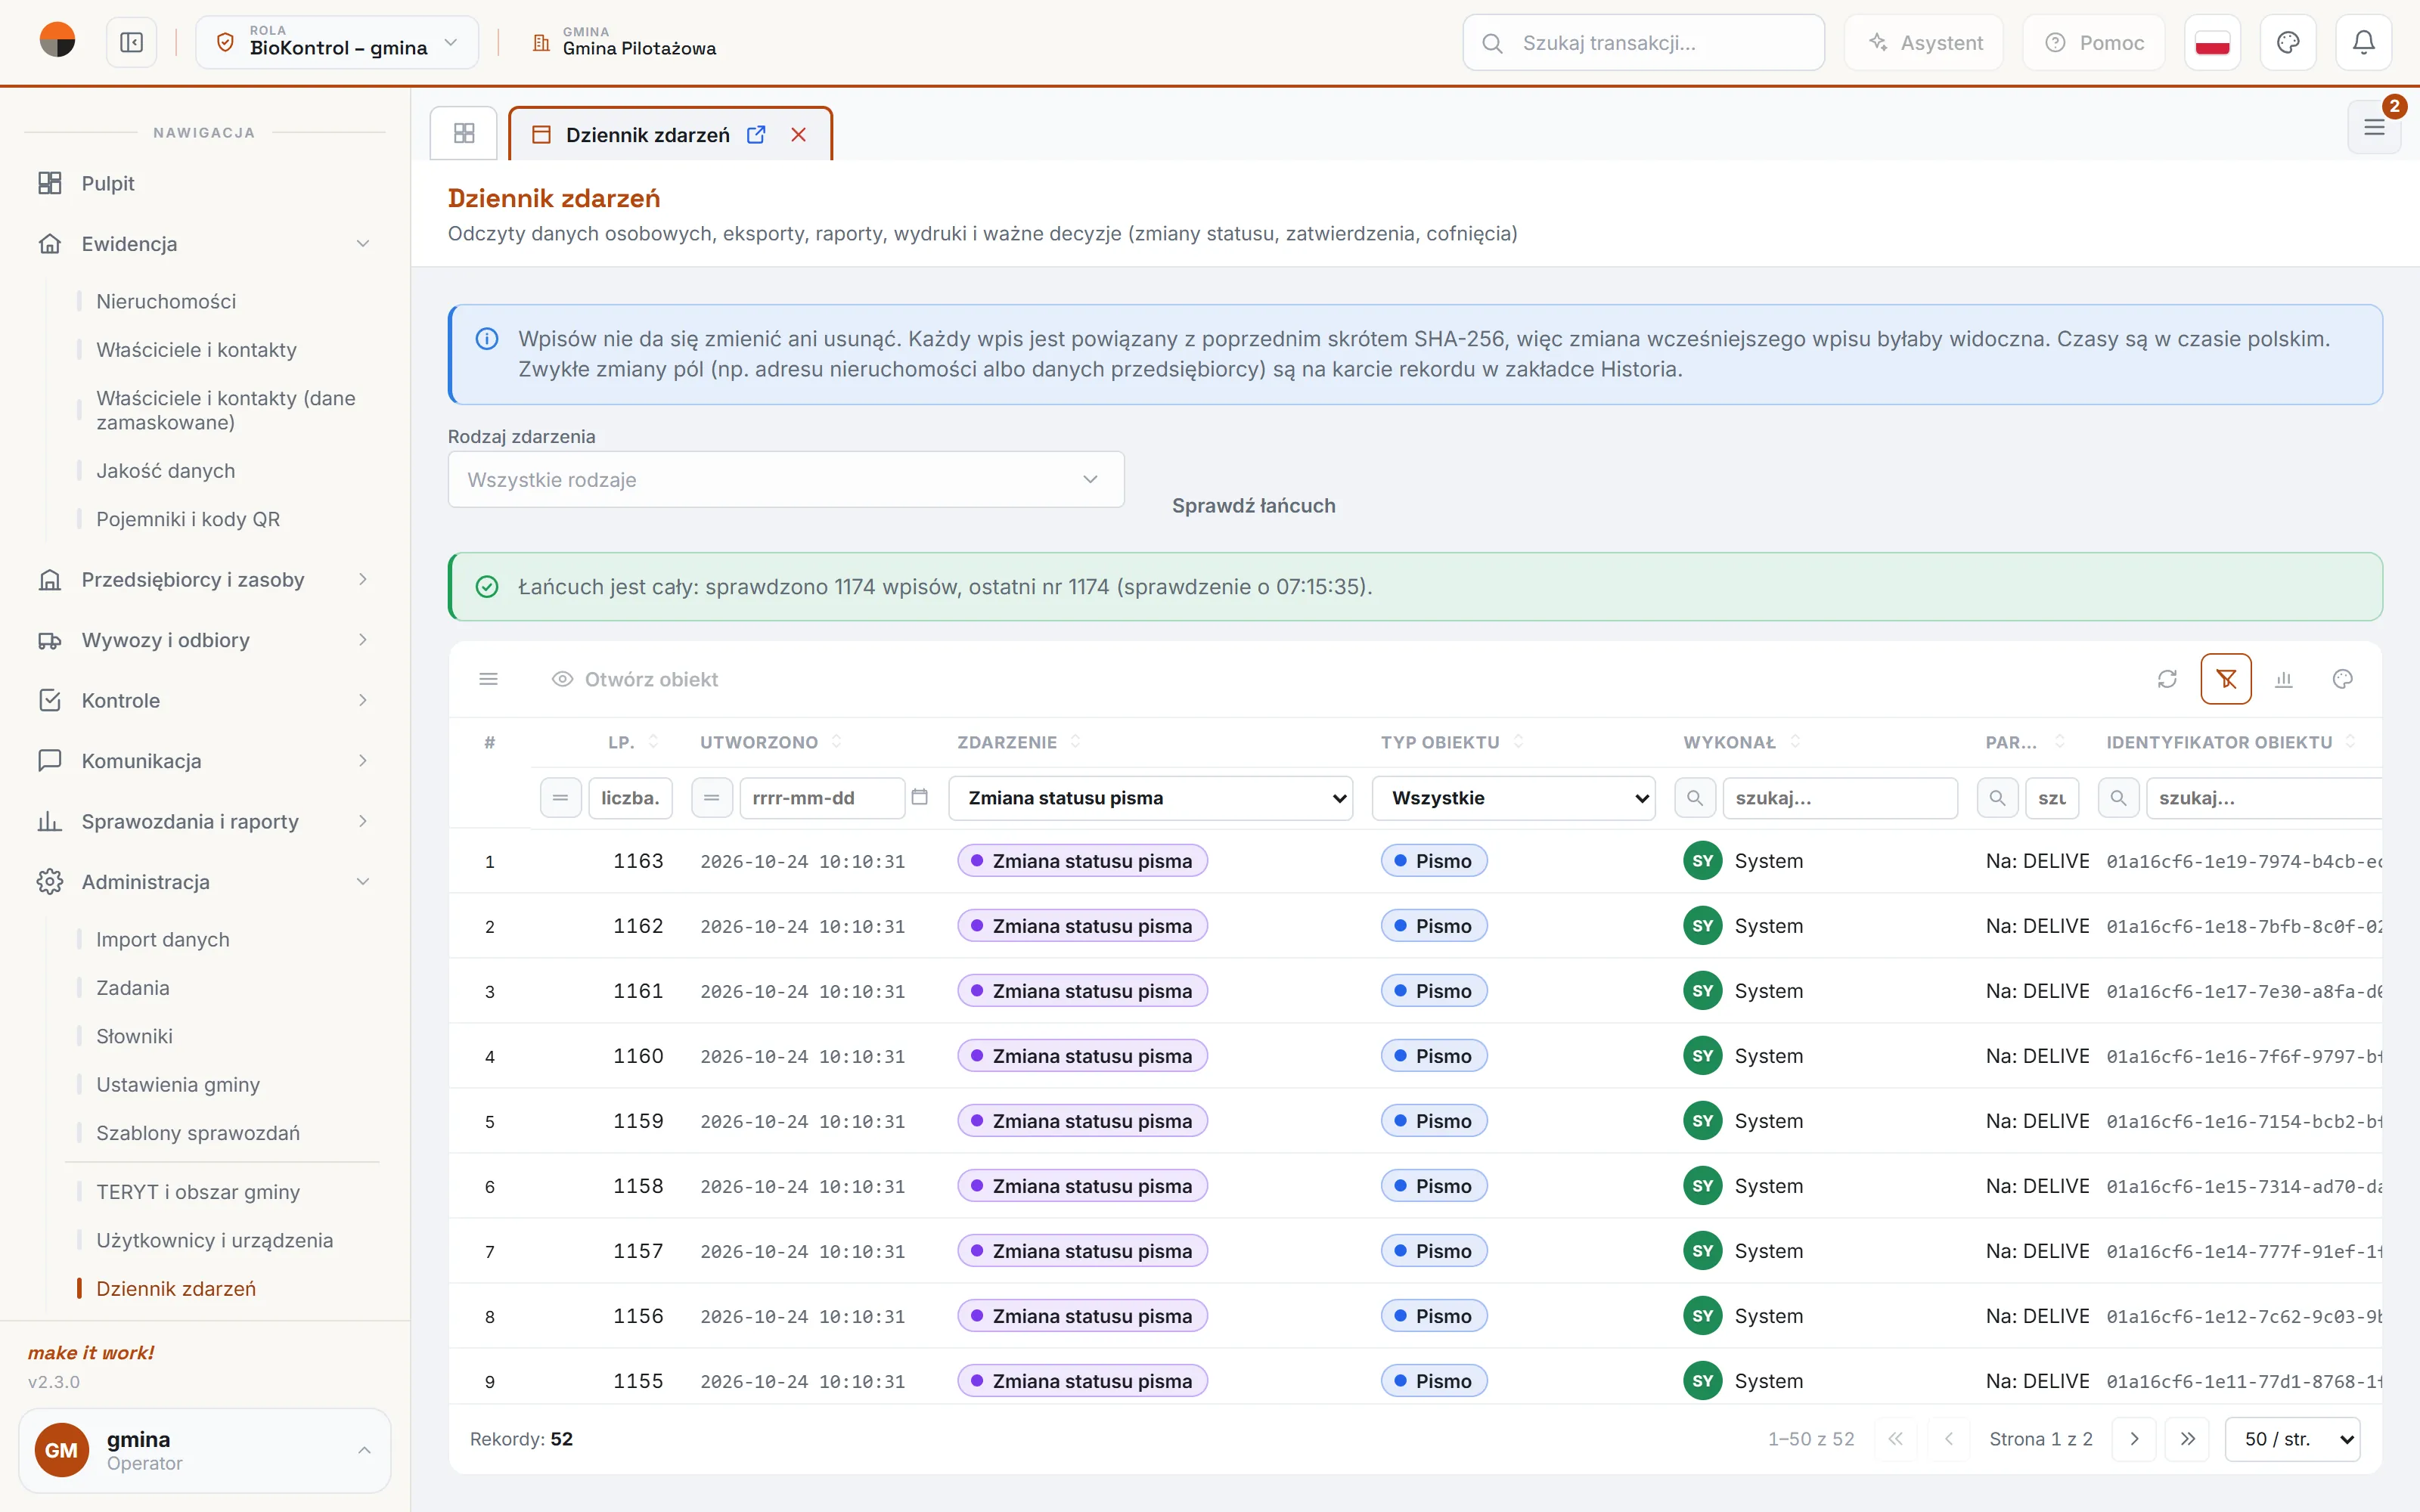Image resolution: width=2420 pixels, height=1512 pixels.
Task: Open the gmina Operator user menu
Action: pos(204,1450)
